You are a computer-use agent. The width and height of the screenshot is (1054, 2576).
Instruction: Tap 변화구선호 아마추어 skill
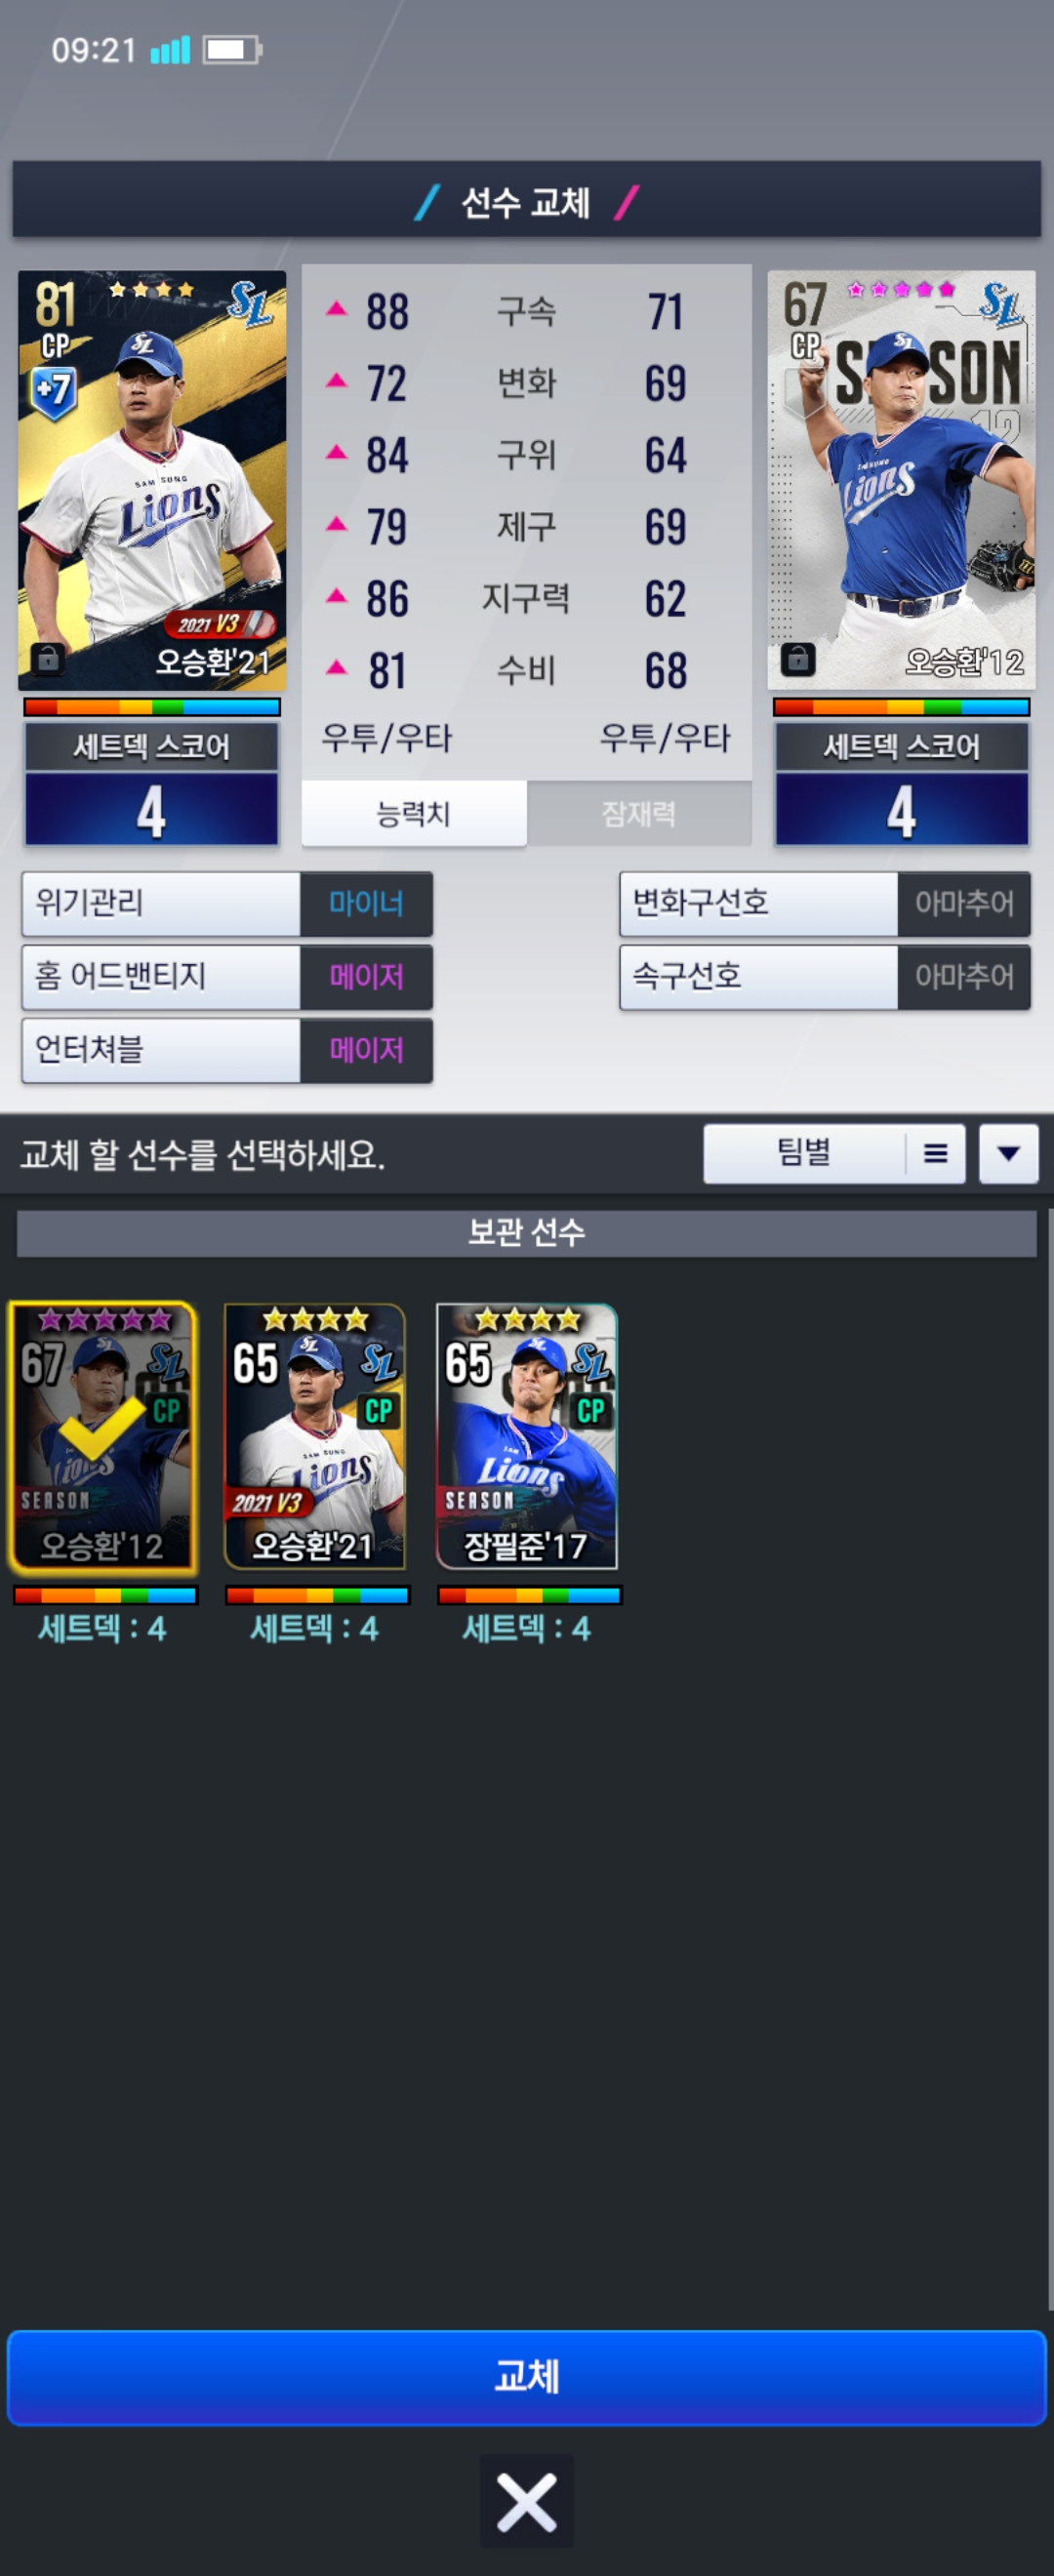click(x=825, y=904)
